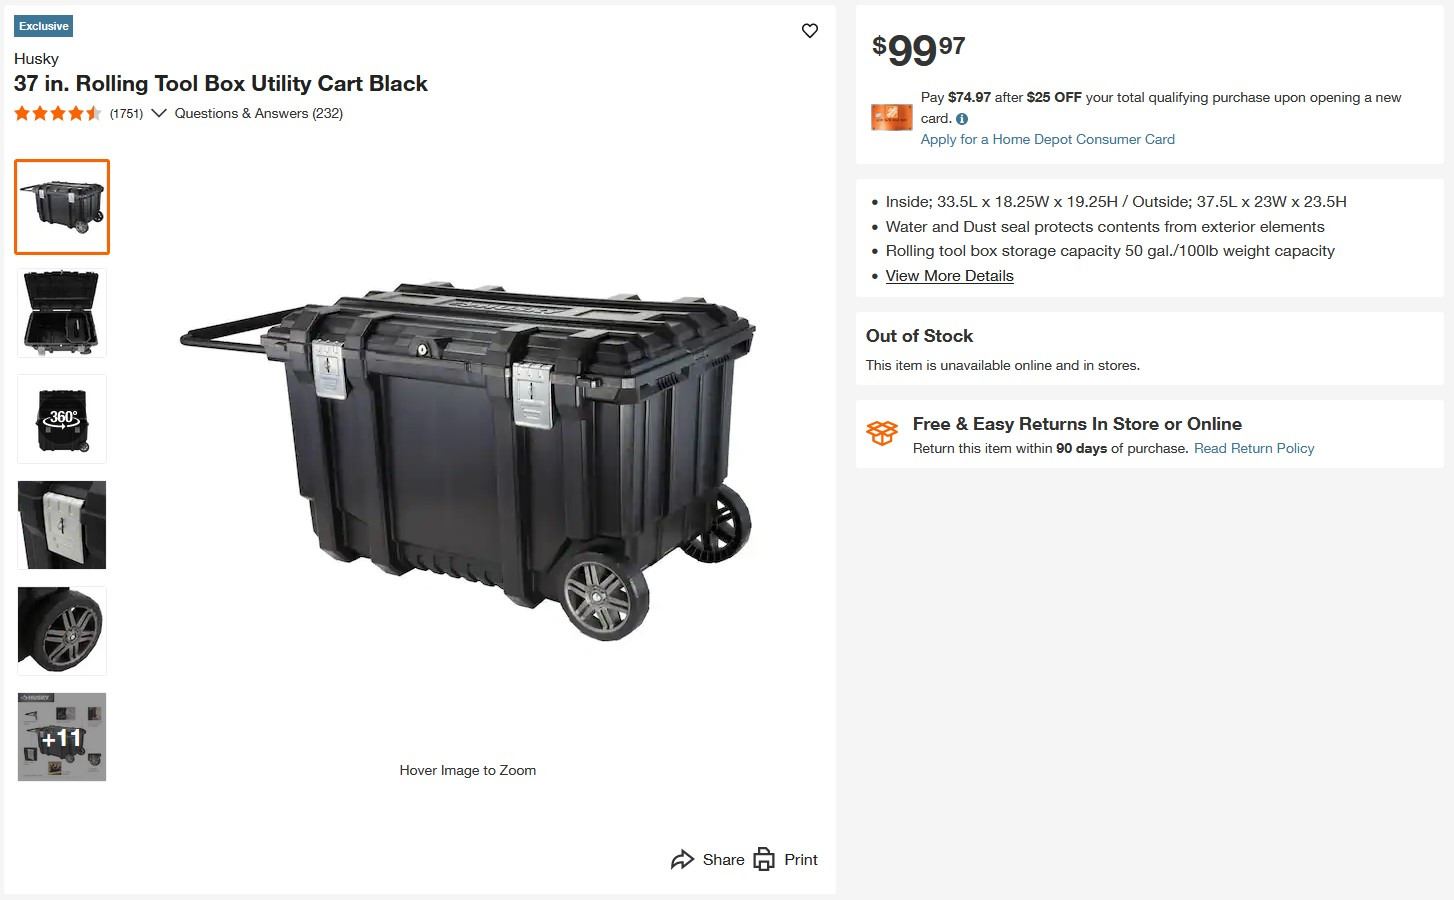This screenshot has width=1454, height=900.
Task: Open Apply for a Home Depot Consumer Card
Action: click(x=1047, y=140)
